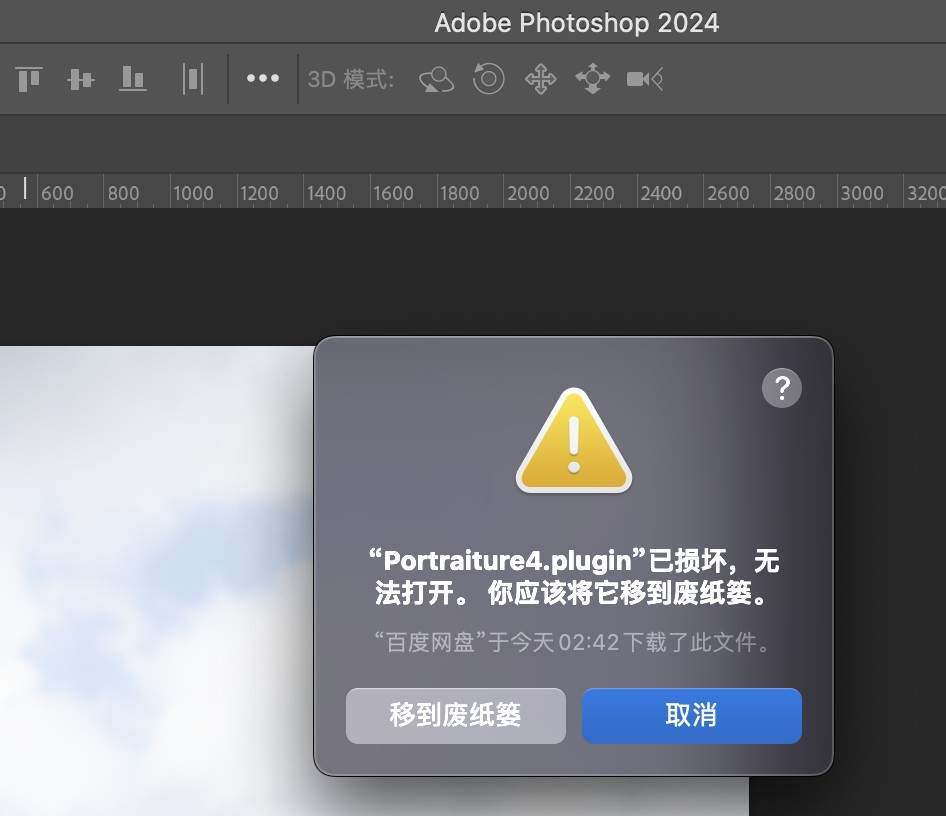Click the Portraiture4.plugin error message text
Screen dimensions: 946x816
[x=573, y=575]
